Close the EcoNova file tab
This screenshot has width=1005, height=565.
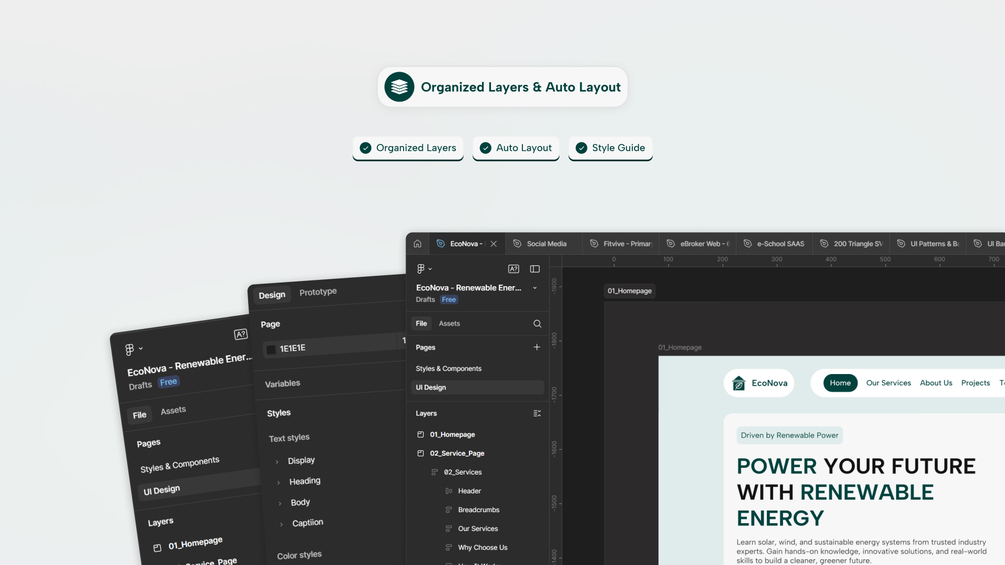coord(494,243)
